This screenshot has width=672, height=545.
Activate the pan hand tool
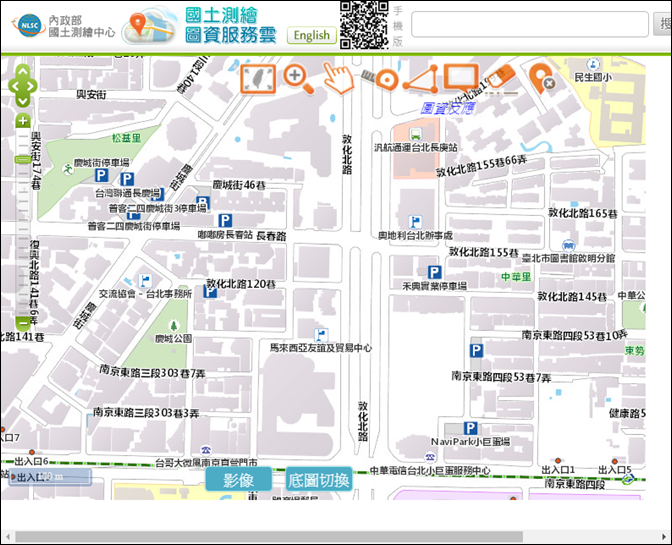(339, 78)
